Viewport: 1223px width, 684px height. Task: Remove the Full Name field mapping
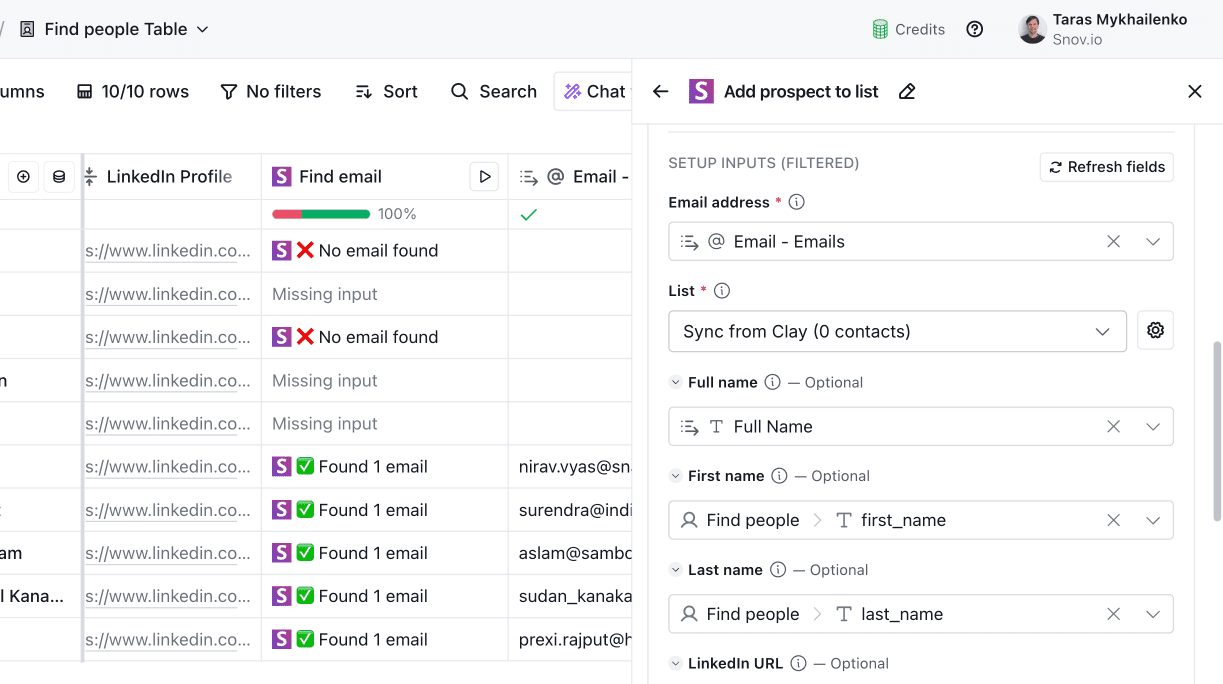coord(1113,427)
